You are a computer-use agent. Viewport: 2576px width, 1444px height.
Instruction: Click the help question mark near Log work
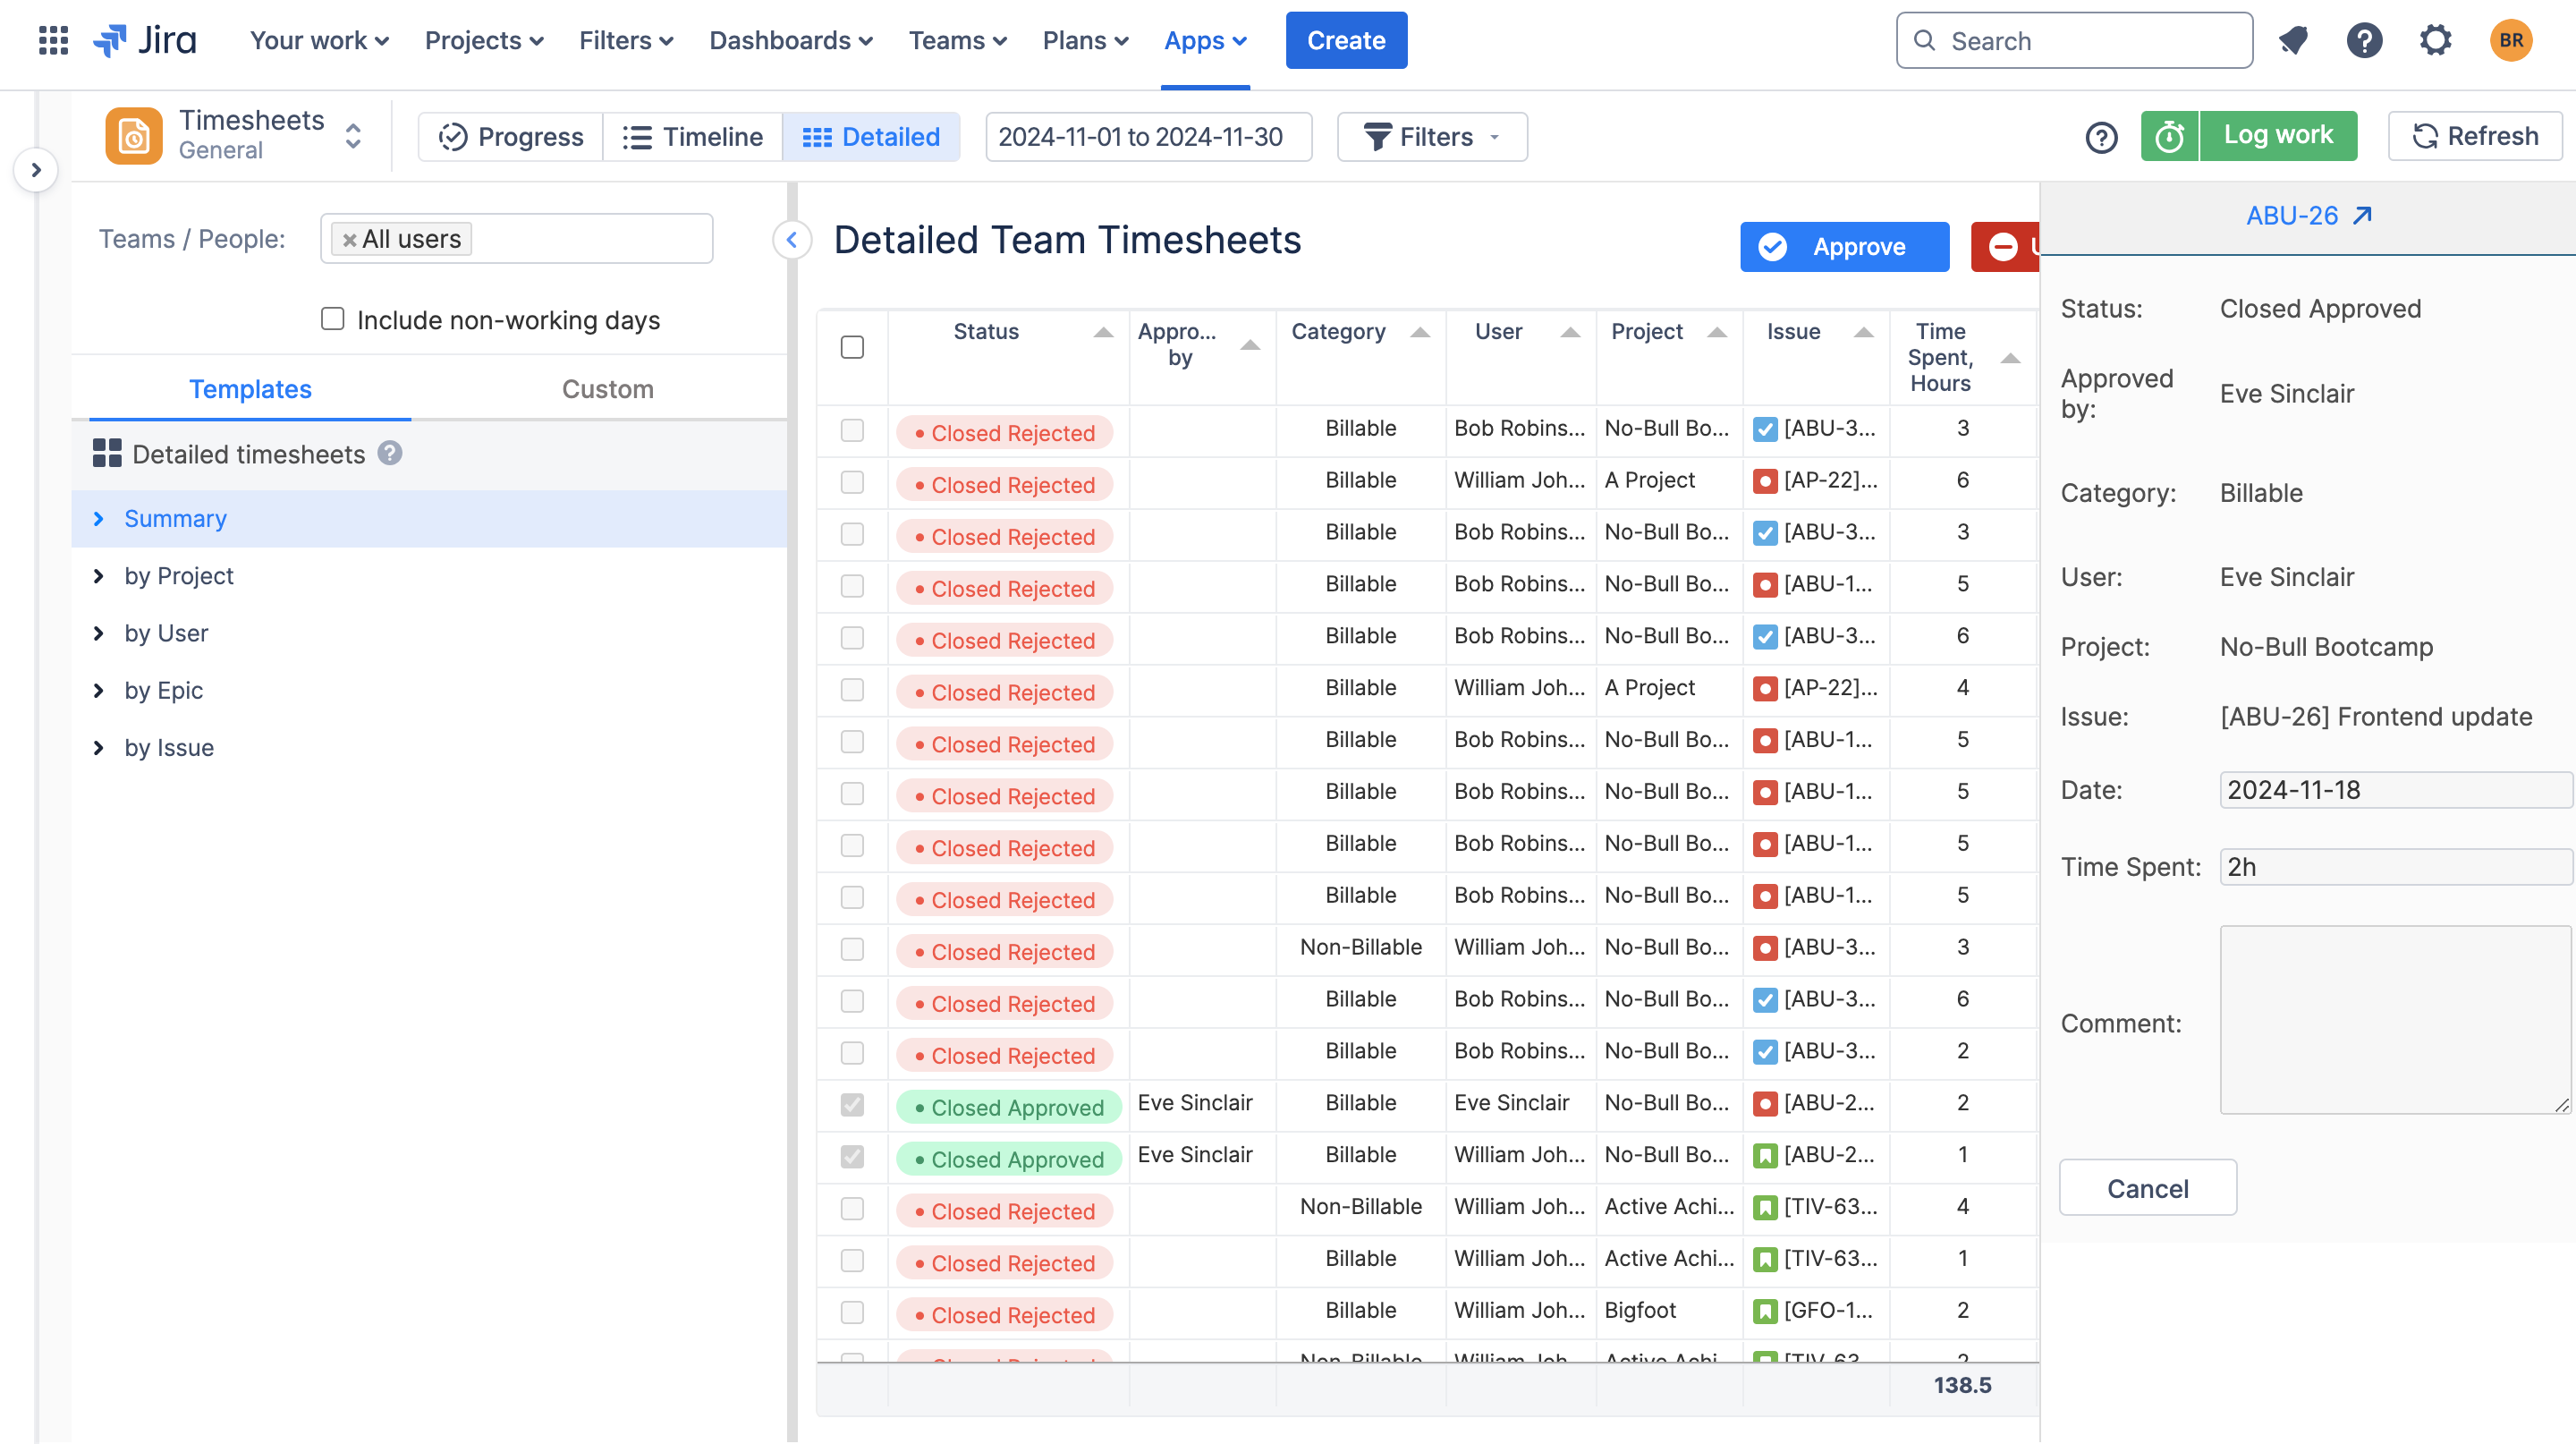point(2101,137)
